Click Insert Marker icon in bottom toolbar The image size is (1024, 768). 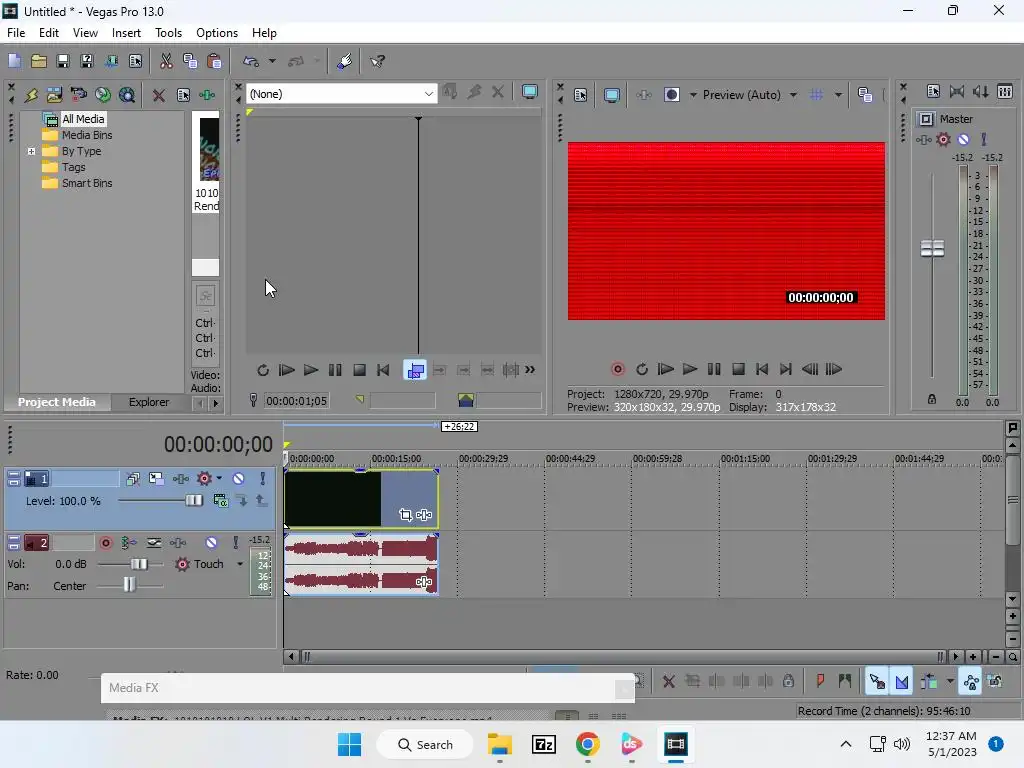click(x=820, y=681)
